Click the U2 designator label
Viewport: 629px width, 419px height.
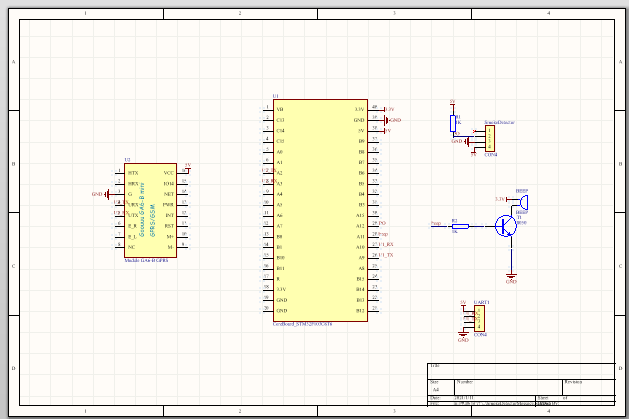coord(128,160)
